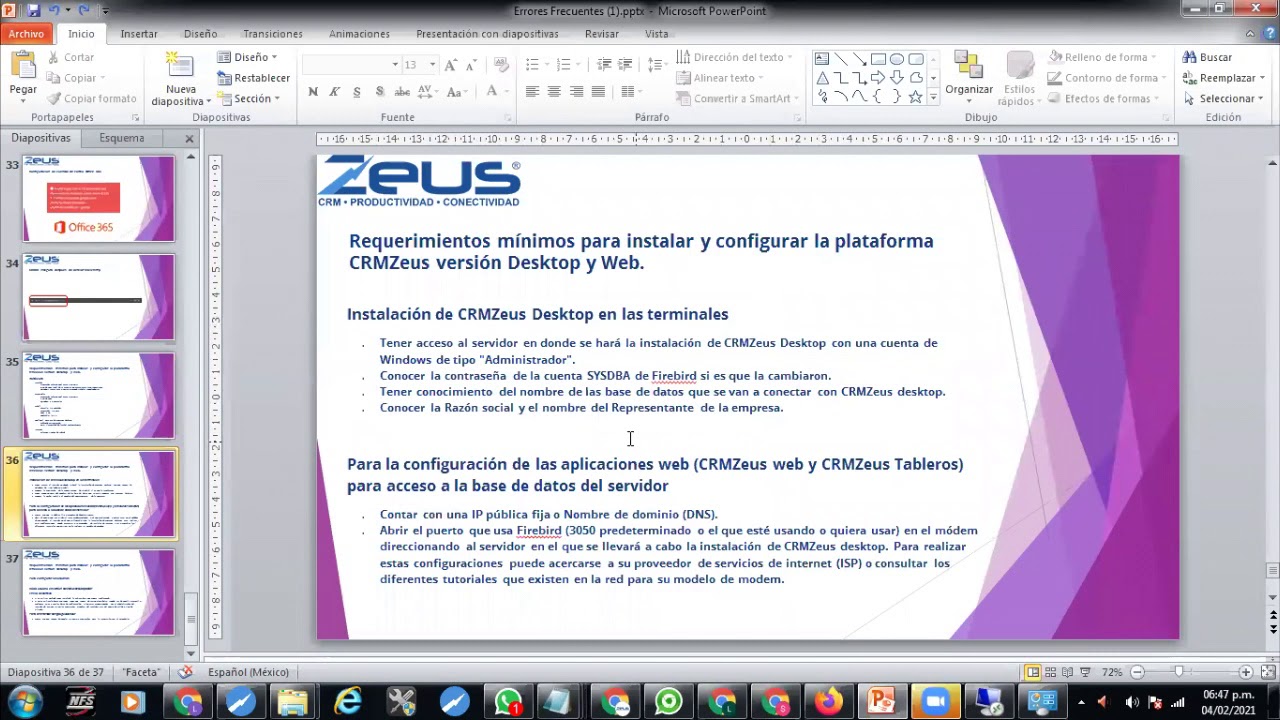Save presentation from quick access toolbar
This screenshot has width=1280, height=720.
coord(33,10)
